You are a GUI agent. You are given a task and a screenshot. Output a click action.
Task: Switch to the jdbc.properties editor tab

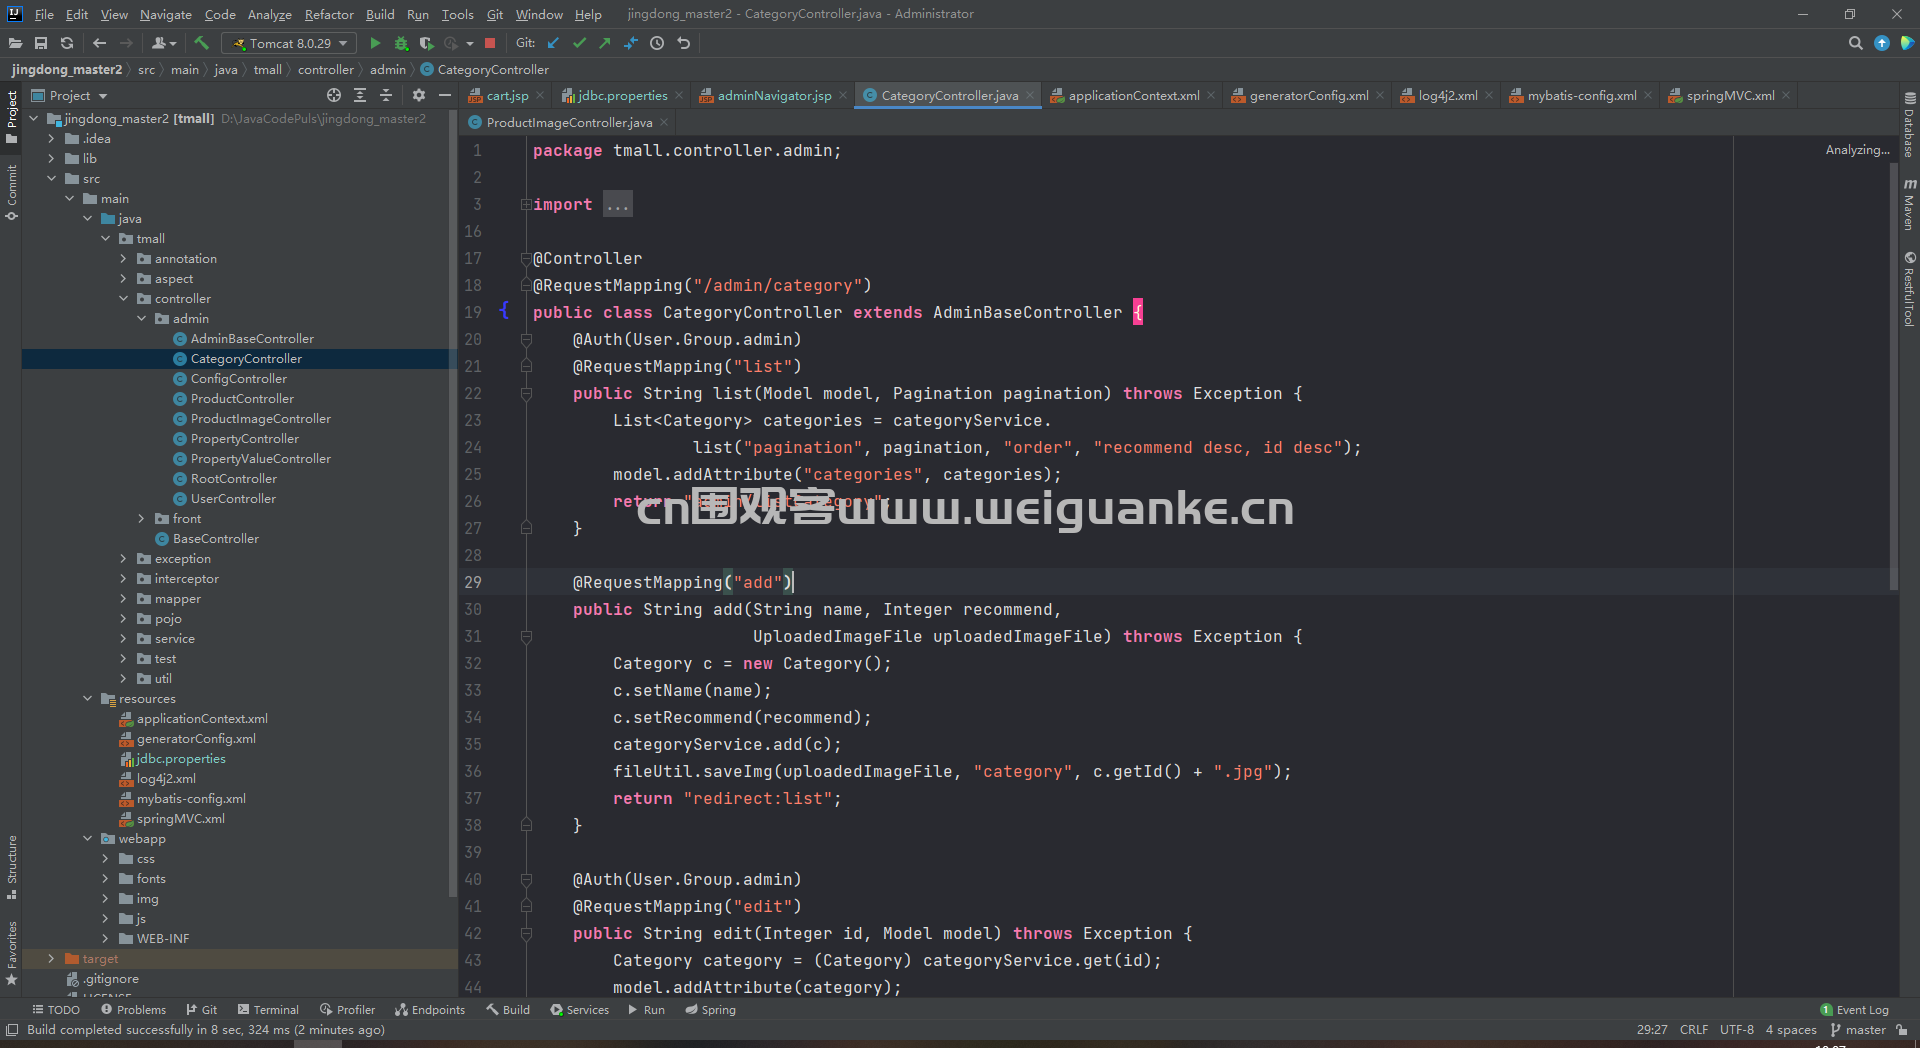pyautogui.click(x=622, y=96)
